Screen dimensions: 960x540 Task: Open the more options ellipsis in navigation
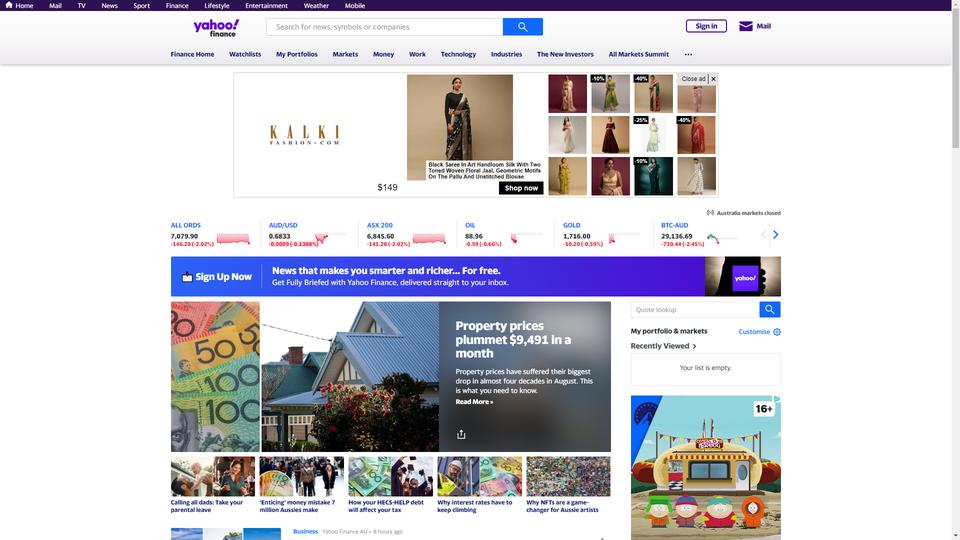[688, 54]
